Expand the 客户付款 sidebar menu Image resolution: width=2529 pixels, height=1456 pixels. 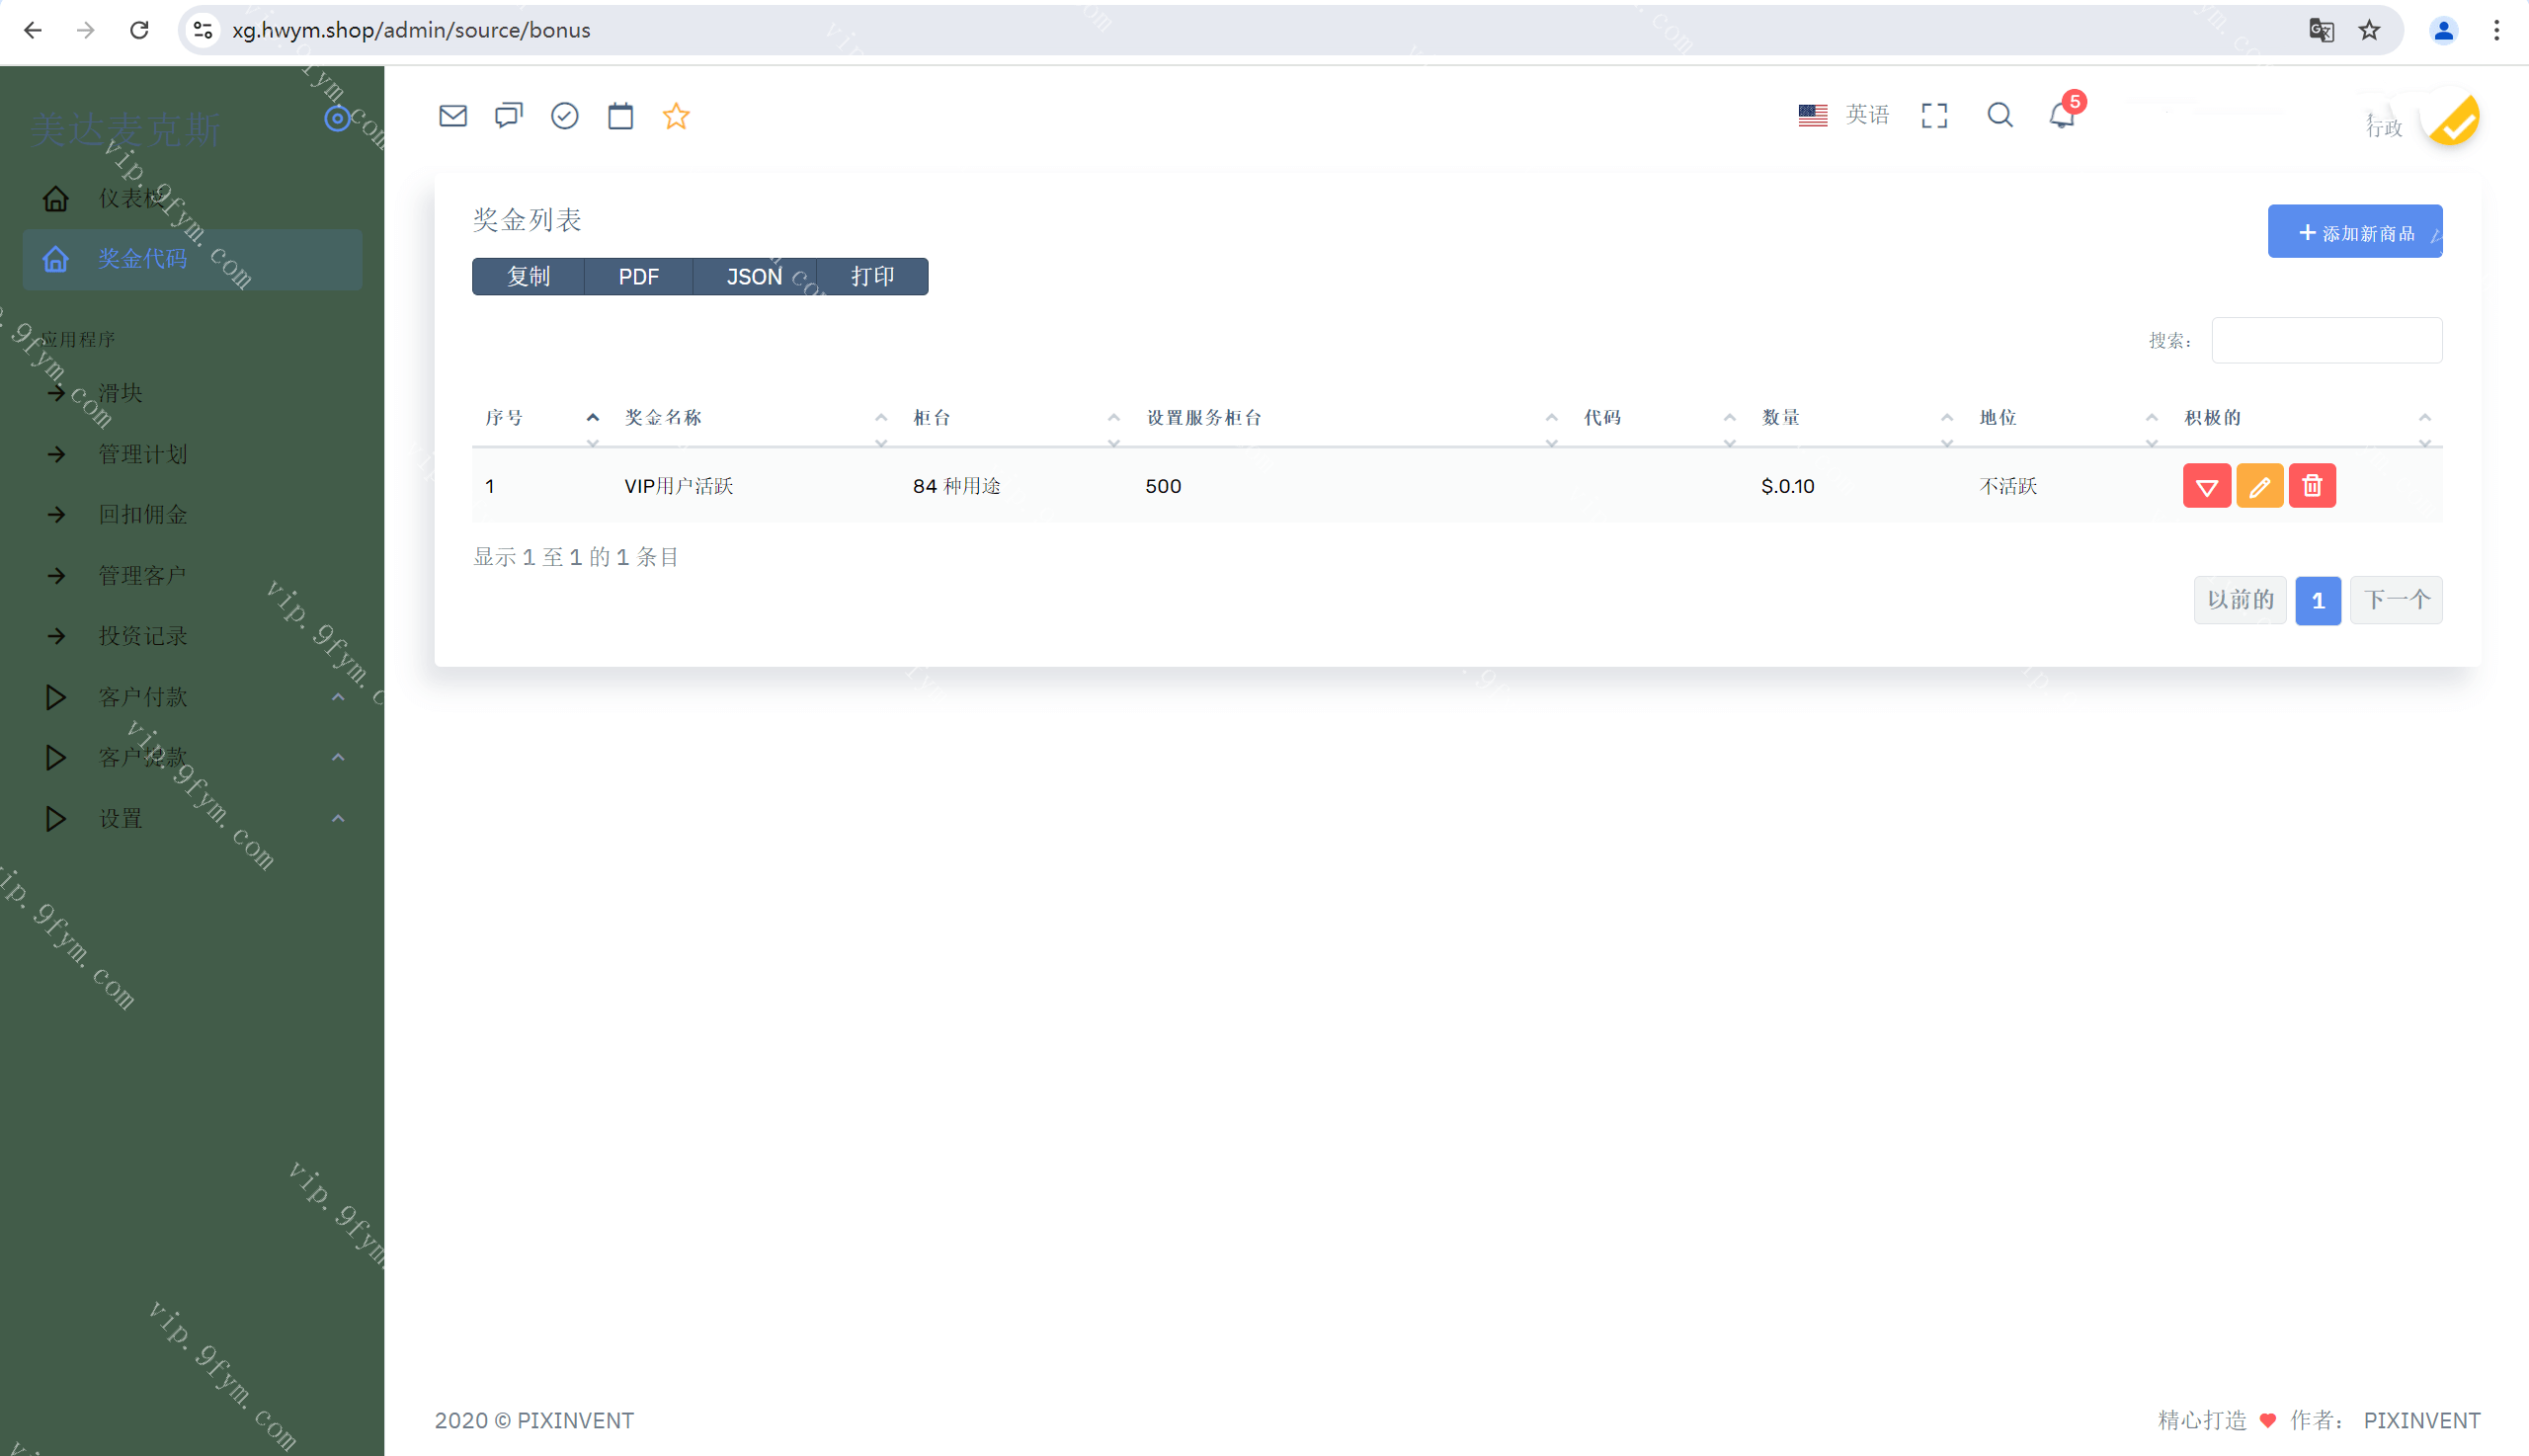(x=143, y=697)
